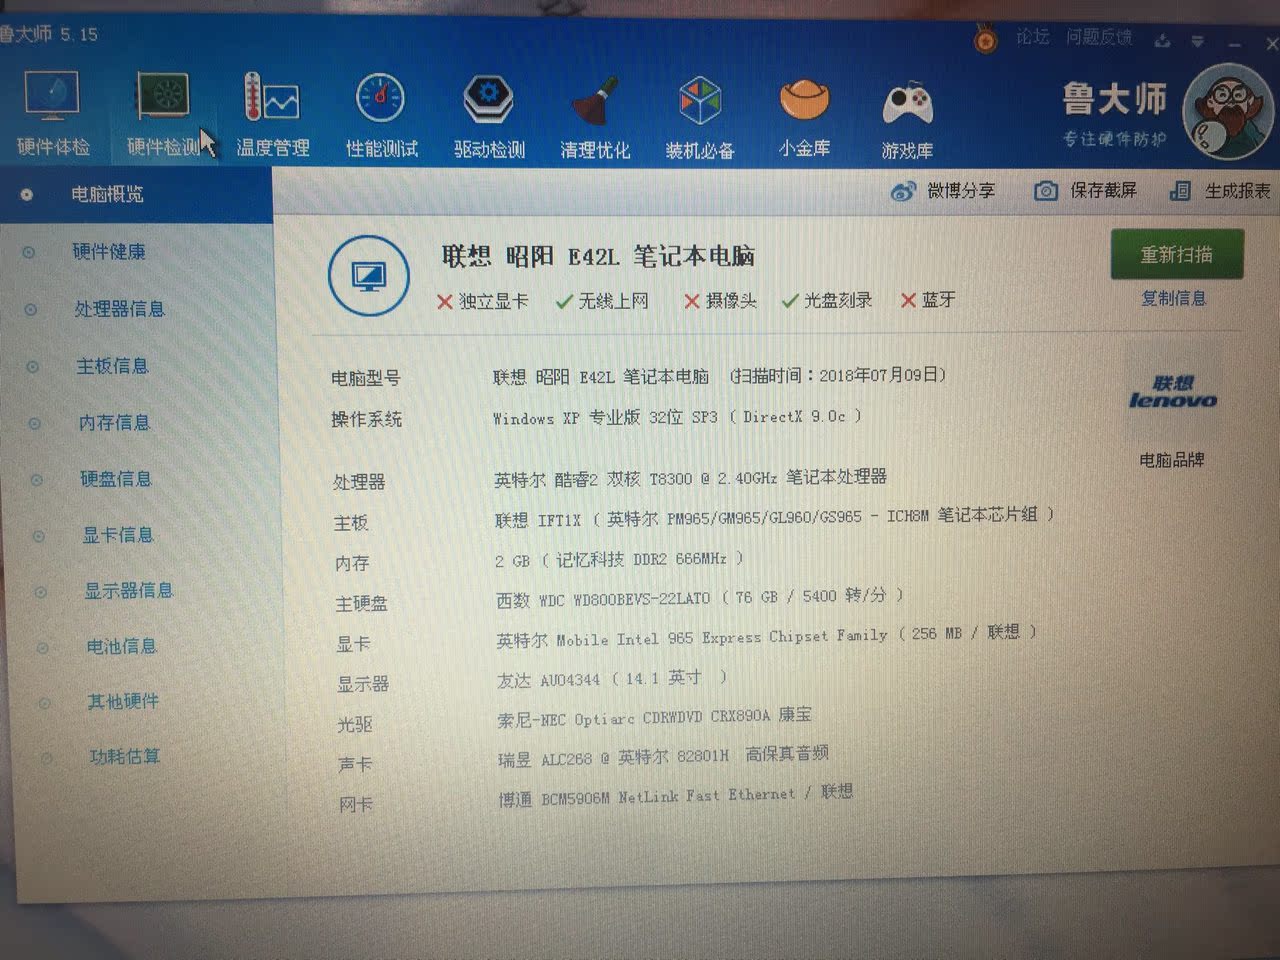Click the medal icon in title bar

pos(986,39)
